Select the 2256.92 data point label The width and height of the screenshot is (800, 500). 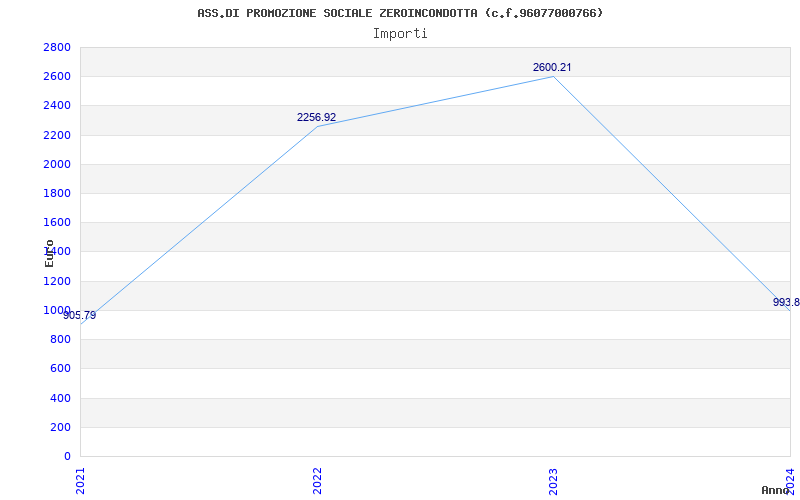pyautogui.click(x=316, y=117)
